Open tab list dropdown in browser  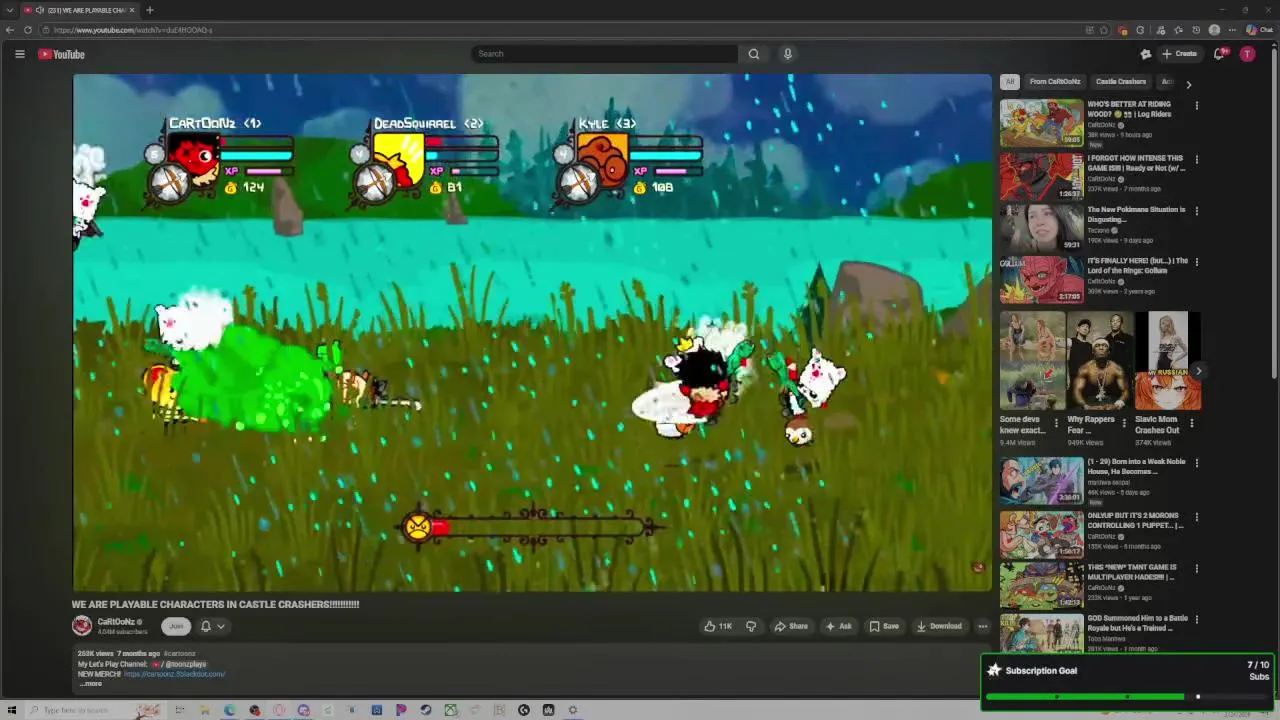pyautogui.click(x=10, y=10)
